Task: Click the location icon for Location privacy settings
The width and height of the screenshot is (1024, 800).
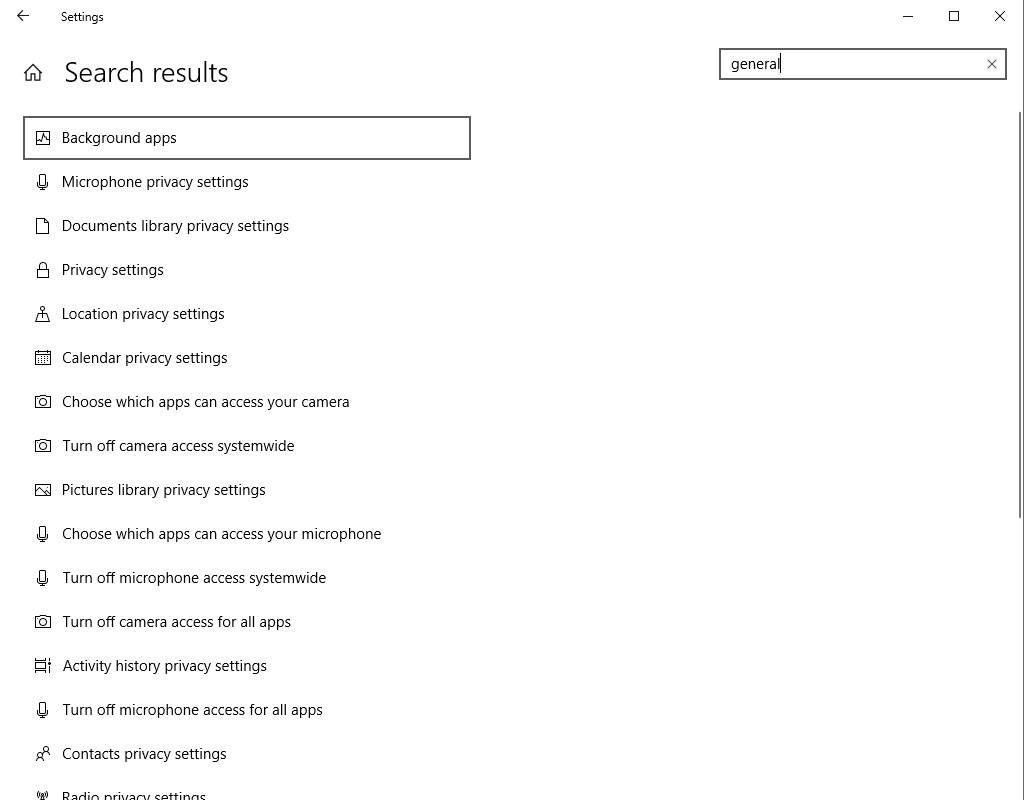Action: 42,314
